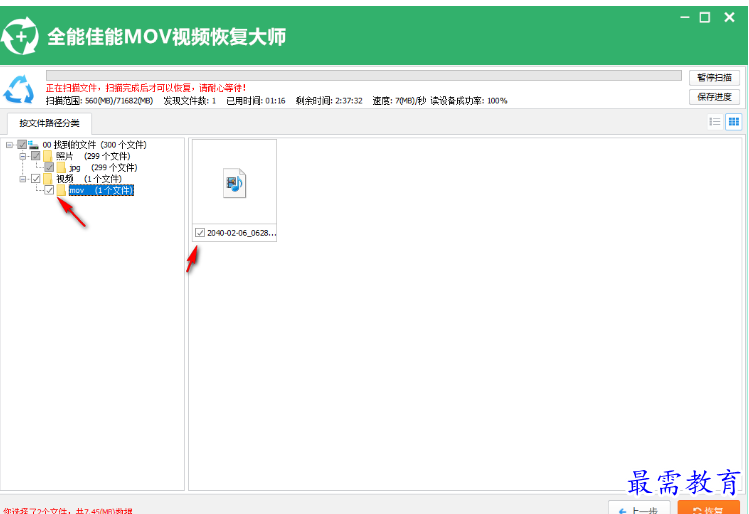749x514 pixels.
Task: Click the 照片 folder icon
Action: coord(47,156)
